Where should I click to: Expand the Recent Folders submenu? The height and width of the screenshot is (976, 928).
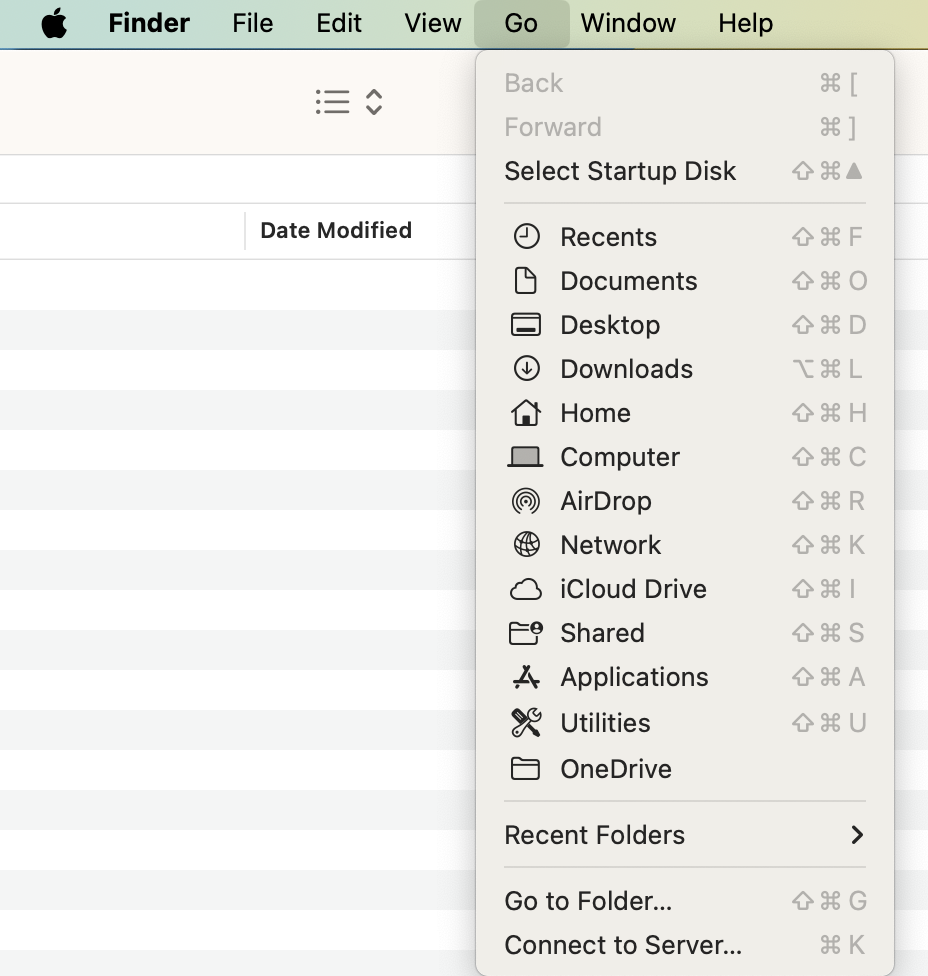pos(685,835)
